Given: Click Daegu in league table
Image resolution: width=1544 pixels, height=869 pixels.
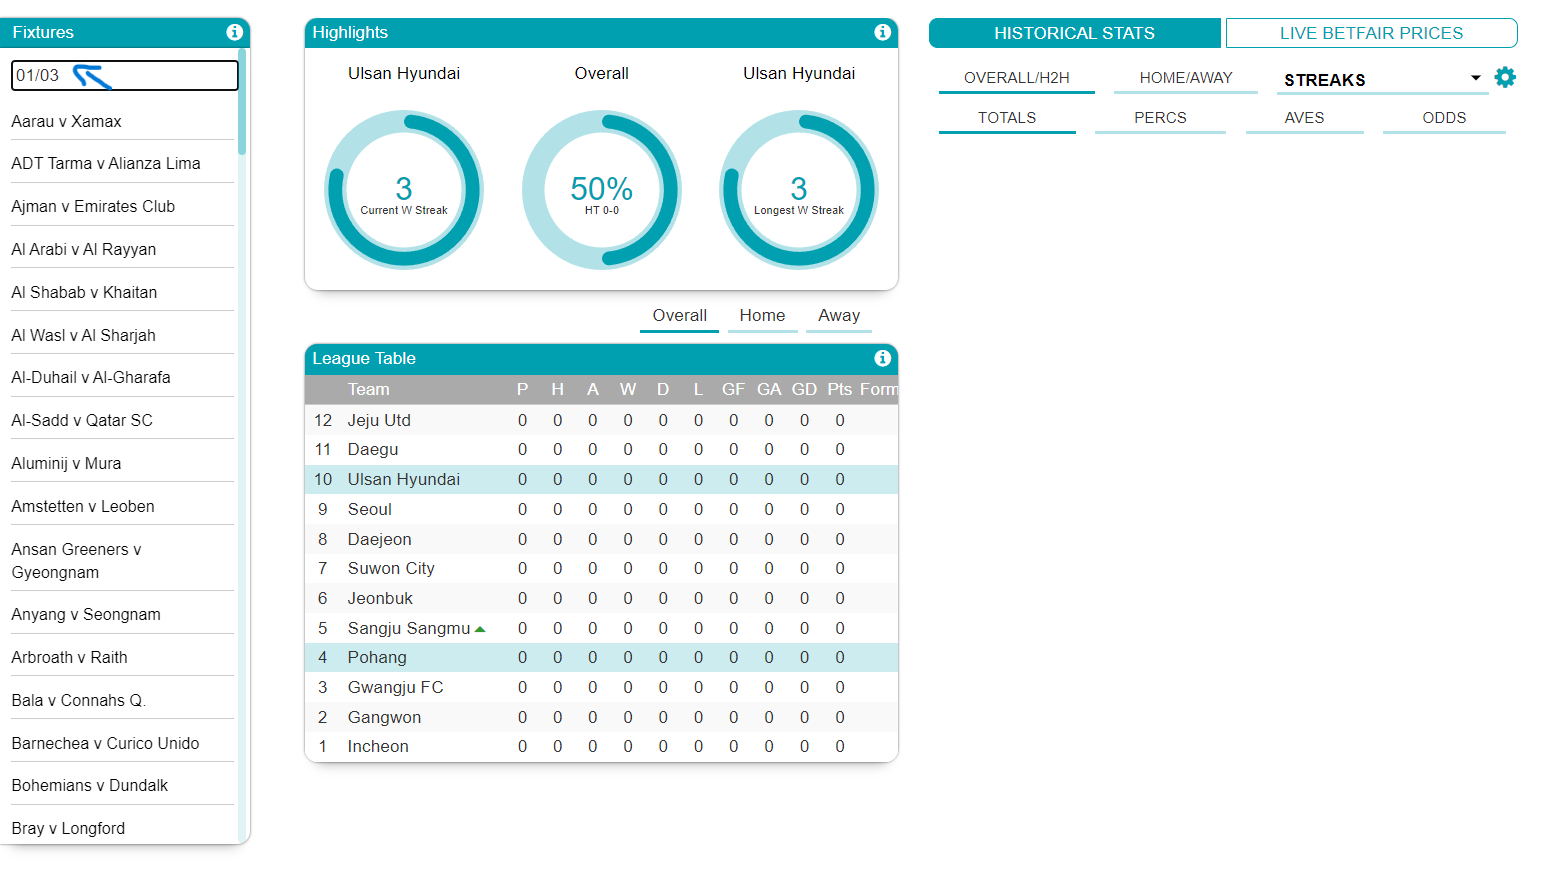Looking at the screenshot, I should [x=373, y=450].
